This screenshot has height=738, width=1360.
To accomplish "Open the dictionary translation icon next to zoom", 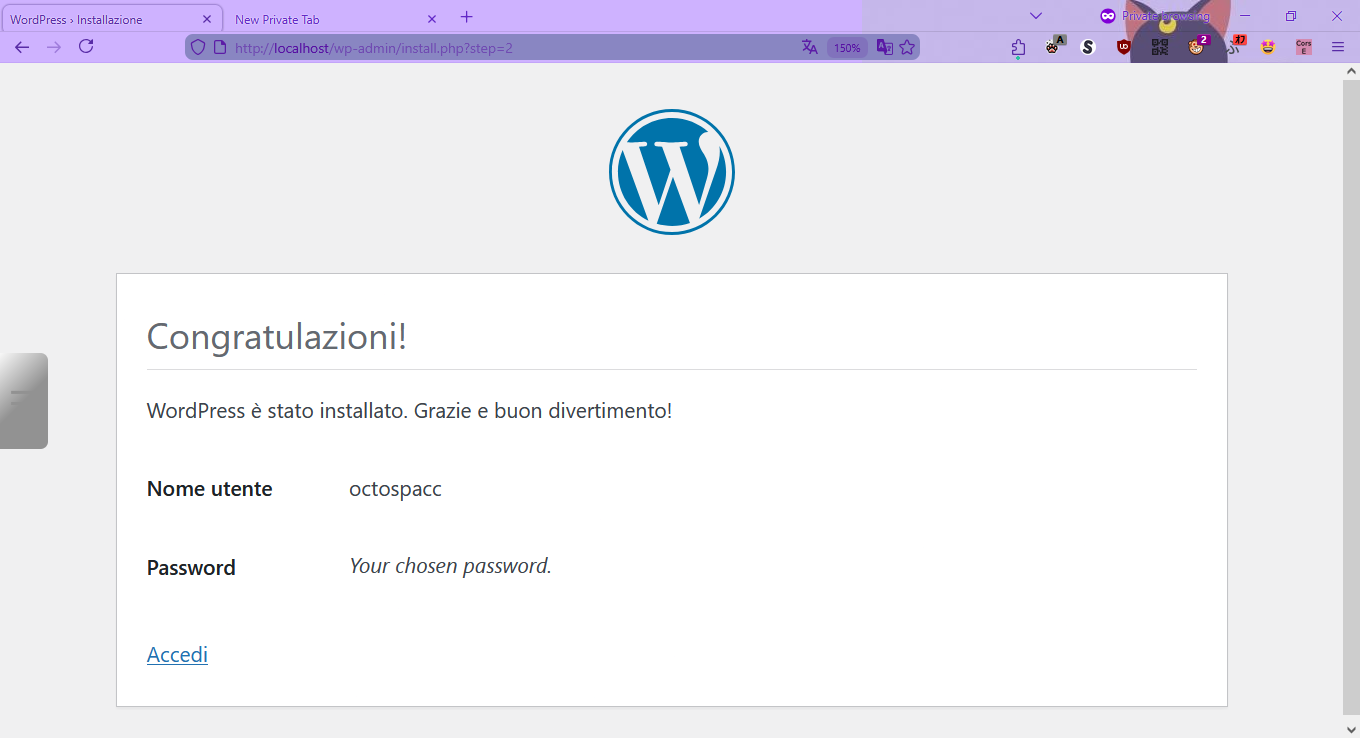I will [x=883, y=46].
